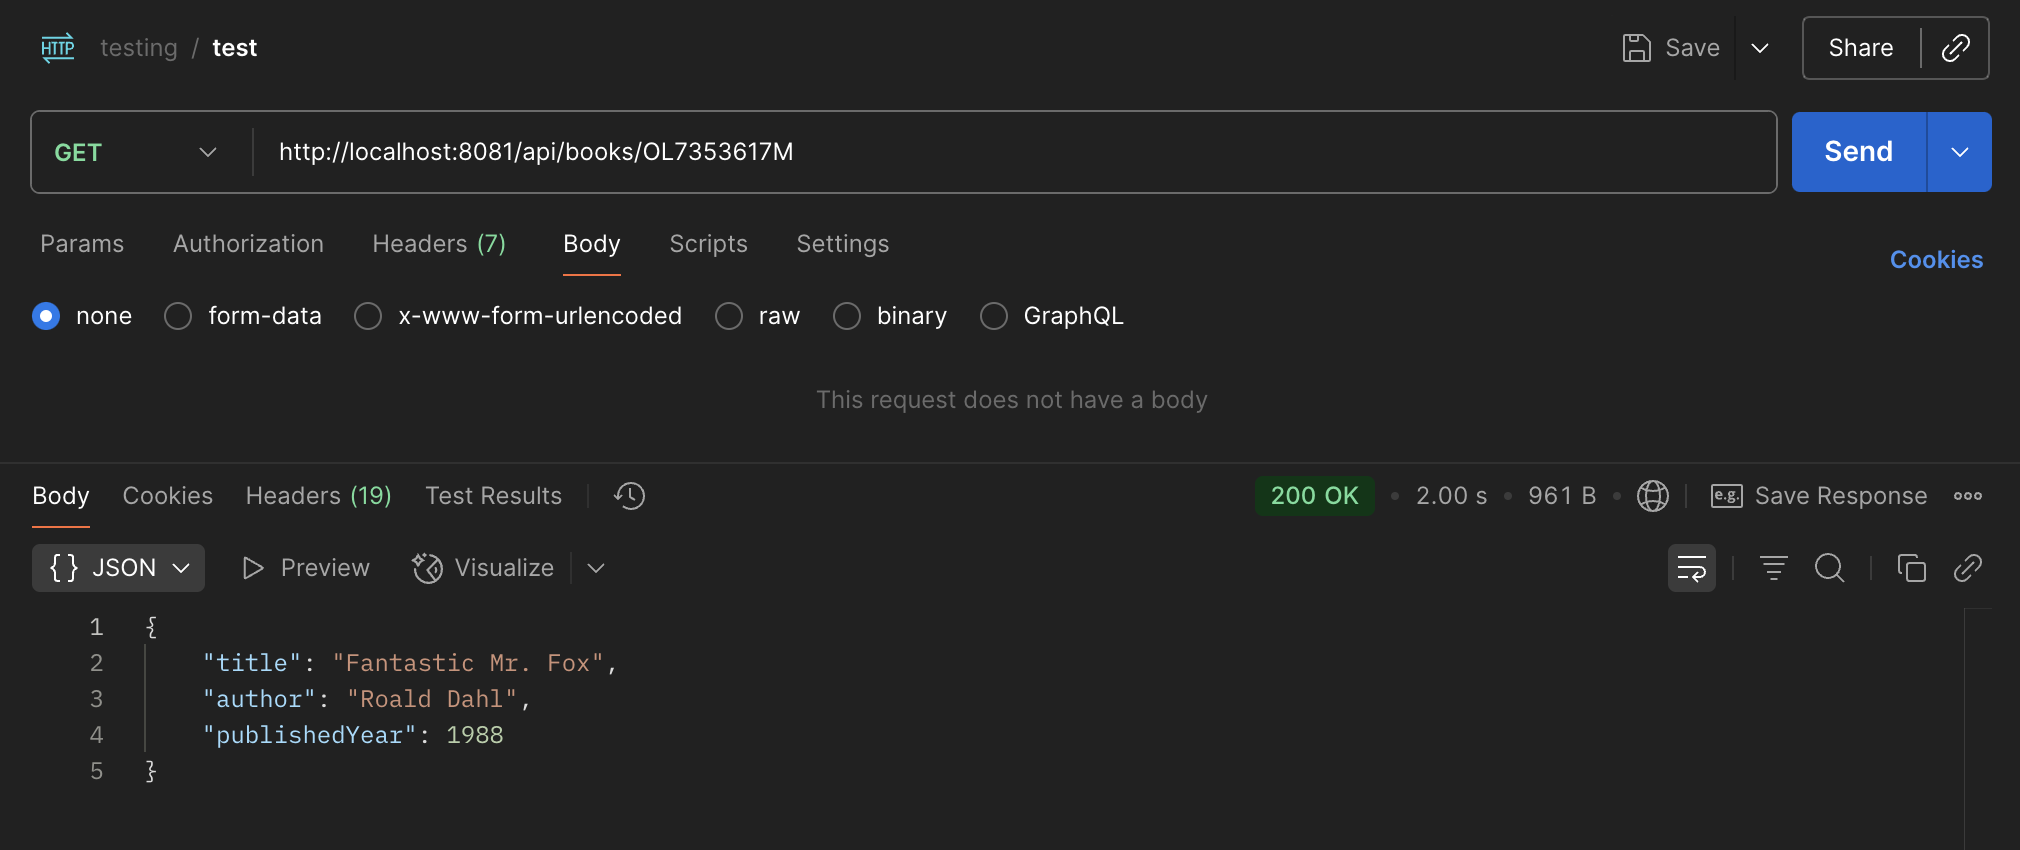Choose the GraphQL body option
The width and height of the screenshot is (2020, 850).
(994, 316)
